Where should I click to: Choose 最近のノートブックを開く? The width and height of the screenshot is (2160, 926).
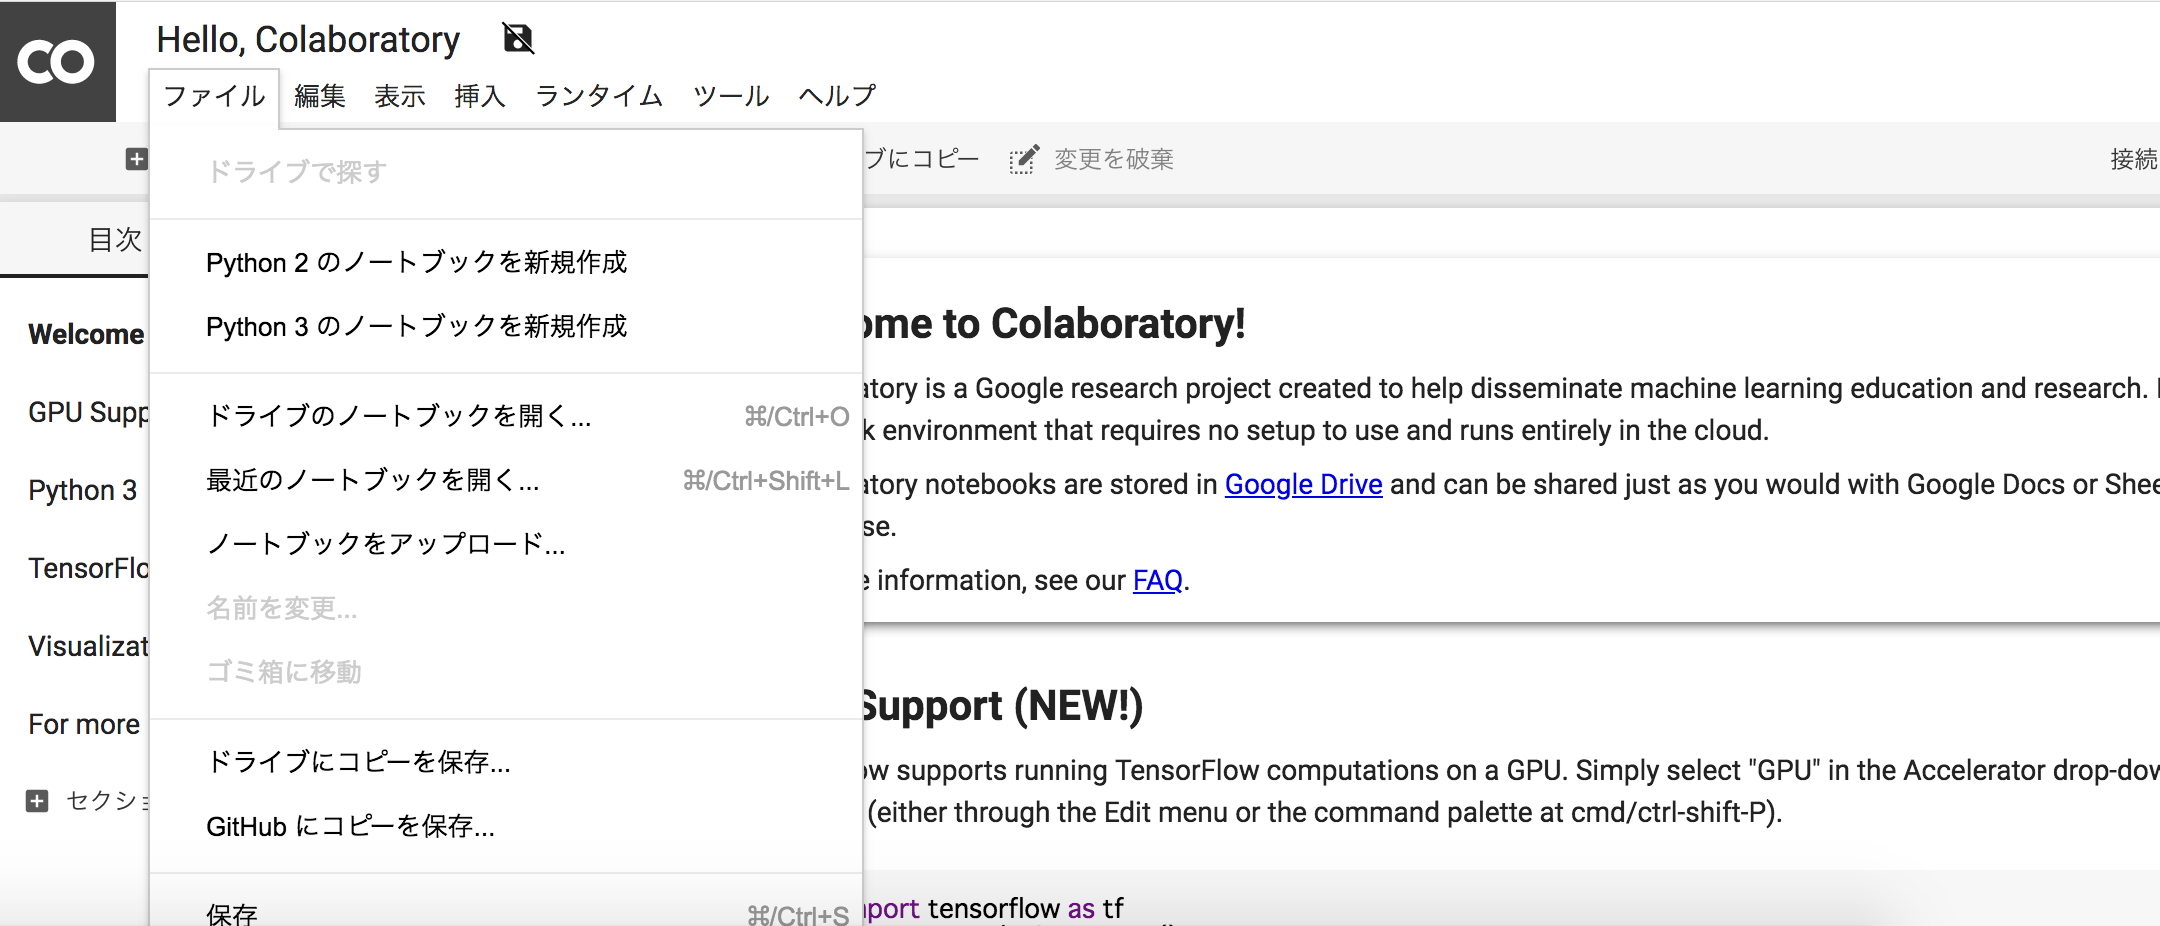(506, 480)
